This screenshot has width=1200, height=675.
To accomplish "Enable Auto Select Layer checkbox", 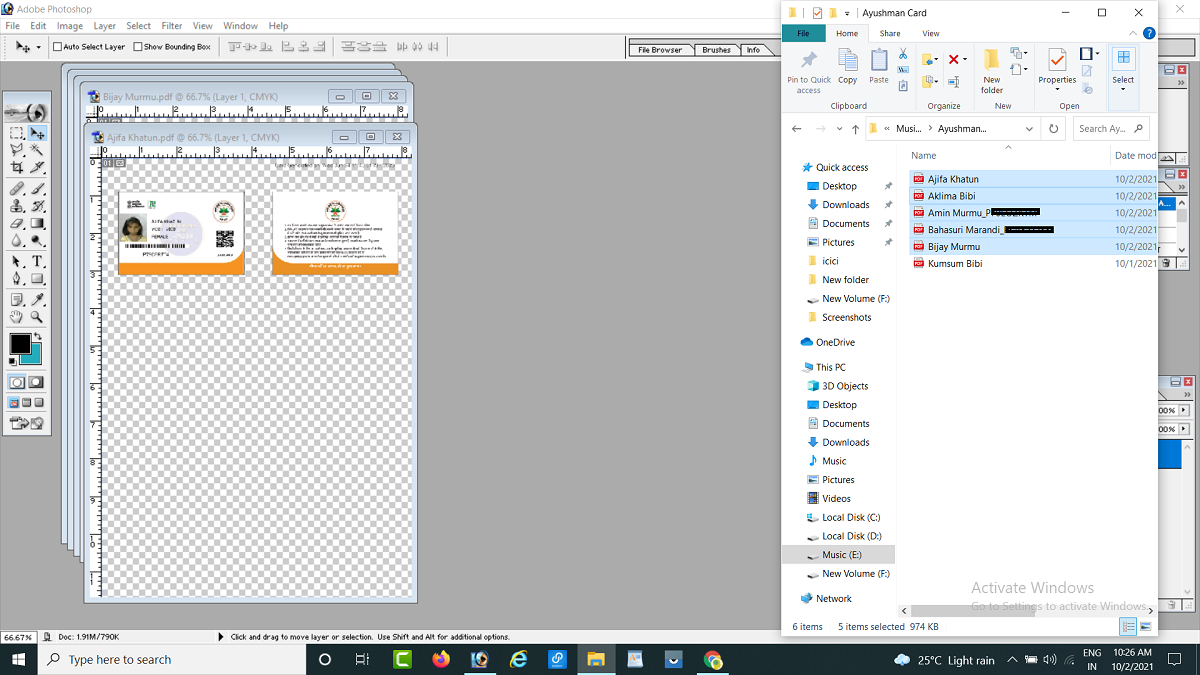I will [x=57, y=47].
